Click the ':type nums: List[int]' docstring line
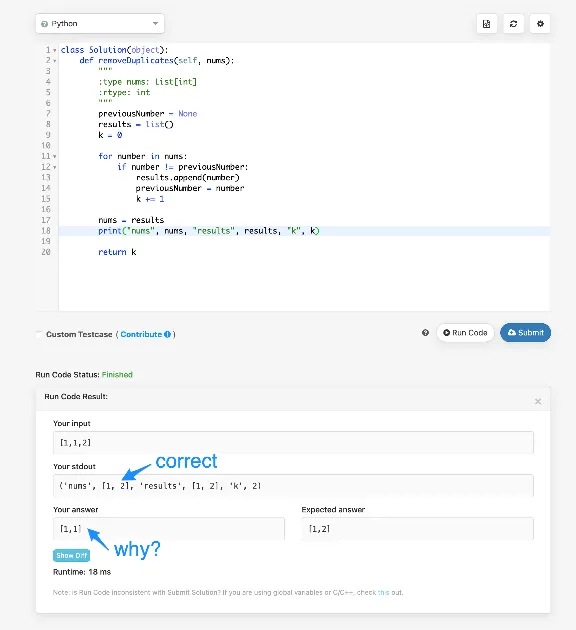This screenshot has height=630, width=576. pos(147,82)
